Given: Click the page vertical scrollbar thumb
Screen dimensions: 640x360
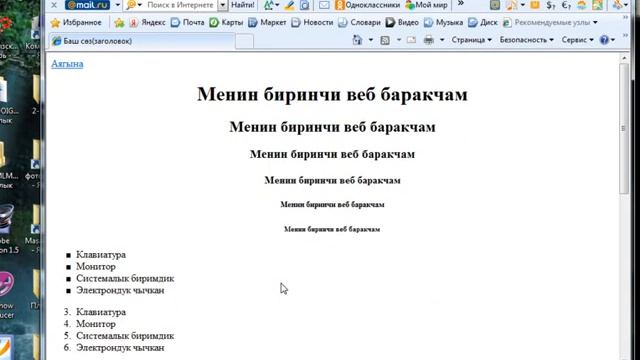Looking at the screenshot, I should pyautogui.click(x=624, y=129).
